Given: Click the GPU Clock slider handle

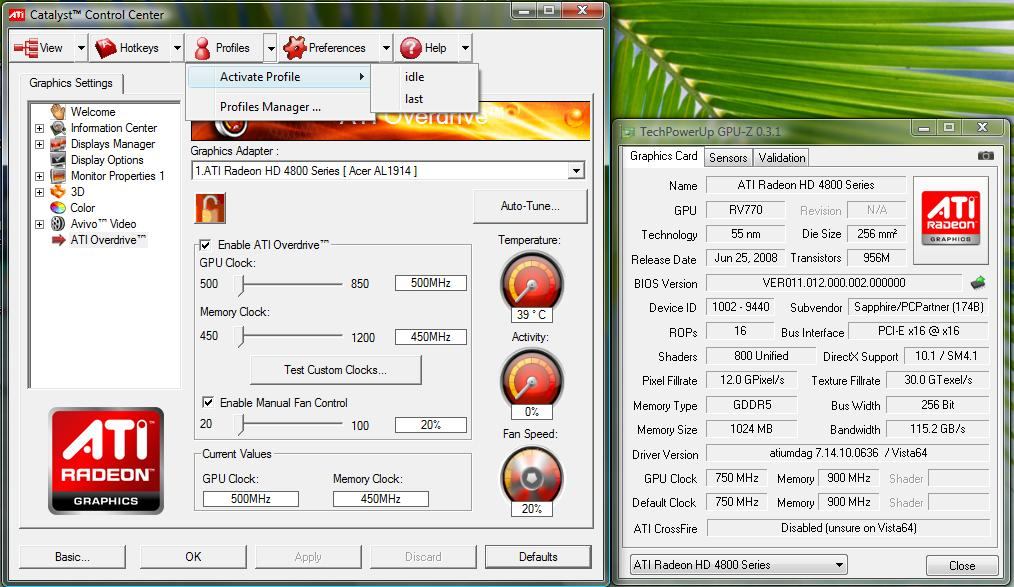Looking at the screenshot, I should coord(242,283).
